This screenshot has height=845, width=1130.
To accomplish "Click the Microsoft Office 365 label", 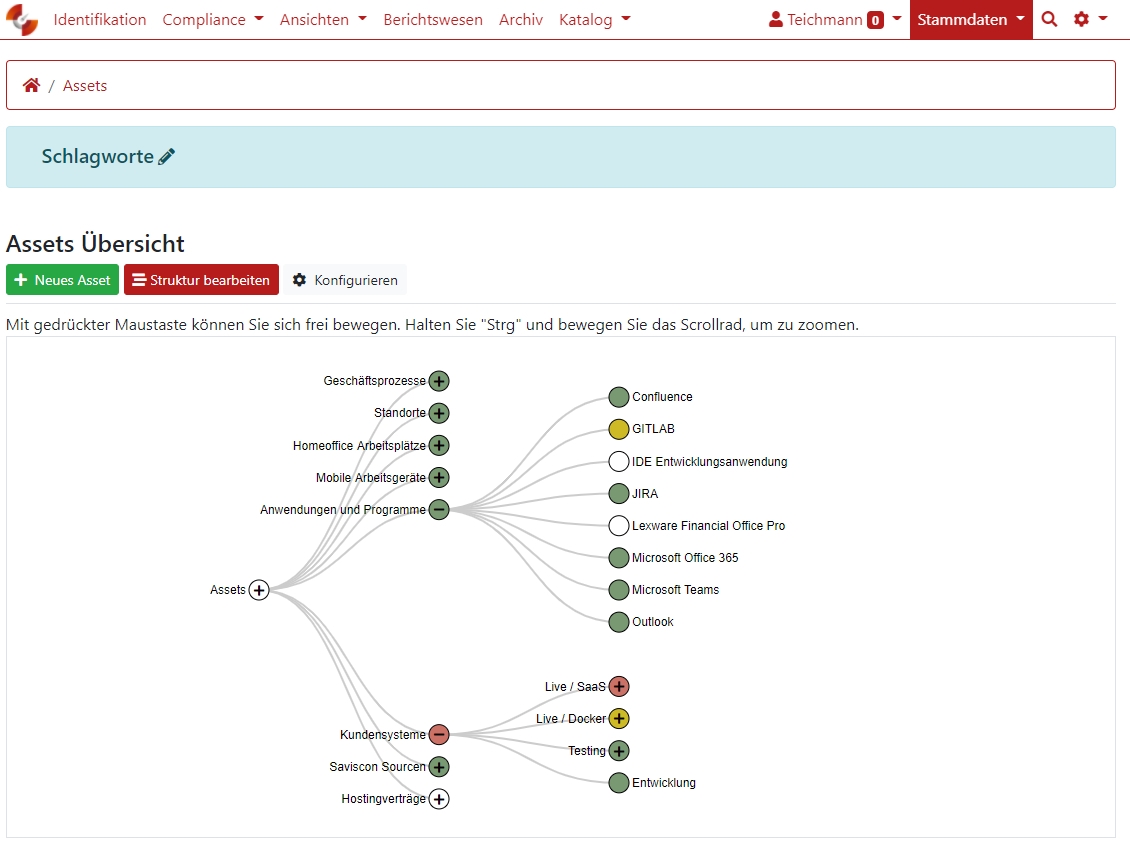I will coord(685,558).
